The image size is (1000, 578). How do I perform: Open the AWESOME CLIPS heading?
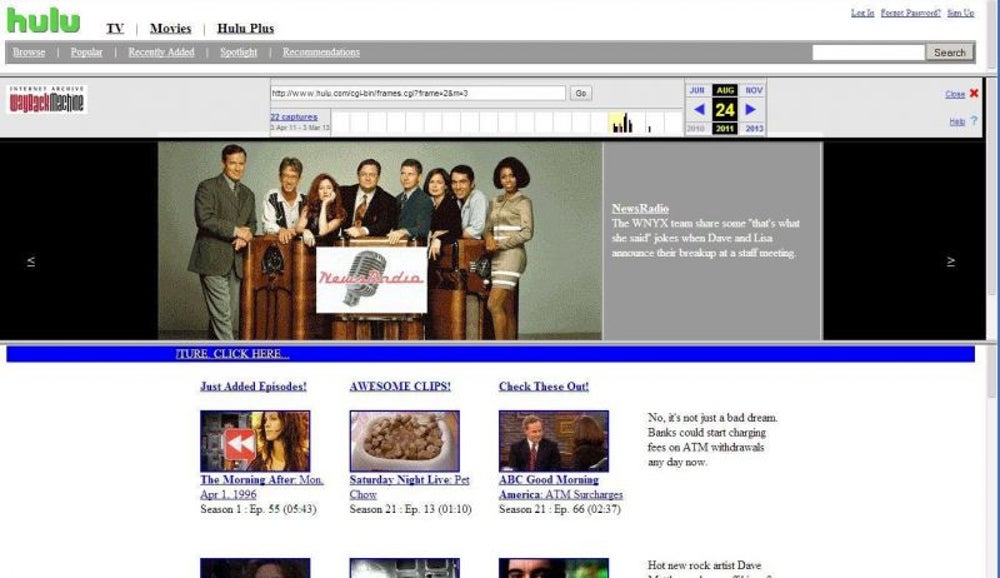click(400, 387)
